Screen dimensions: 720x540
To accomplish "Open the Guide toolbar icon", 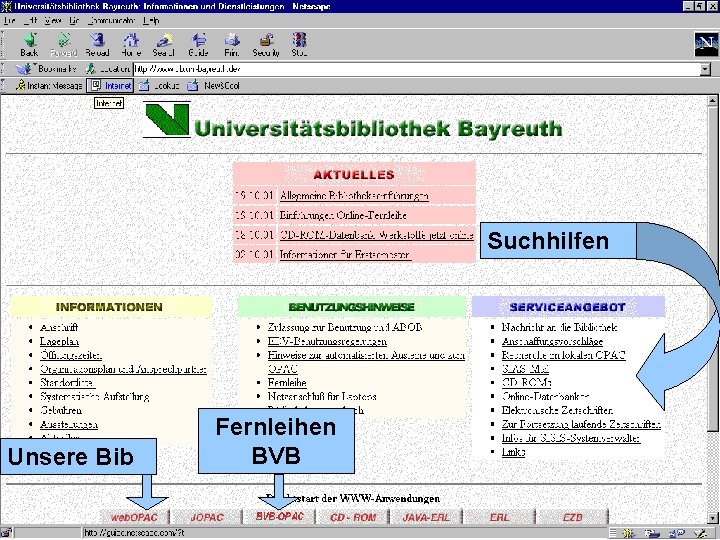I will [x=198, y=45].
